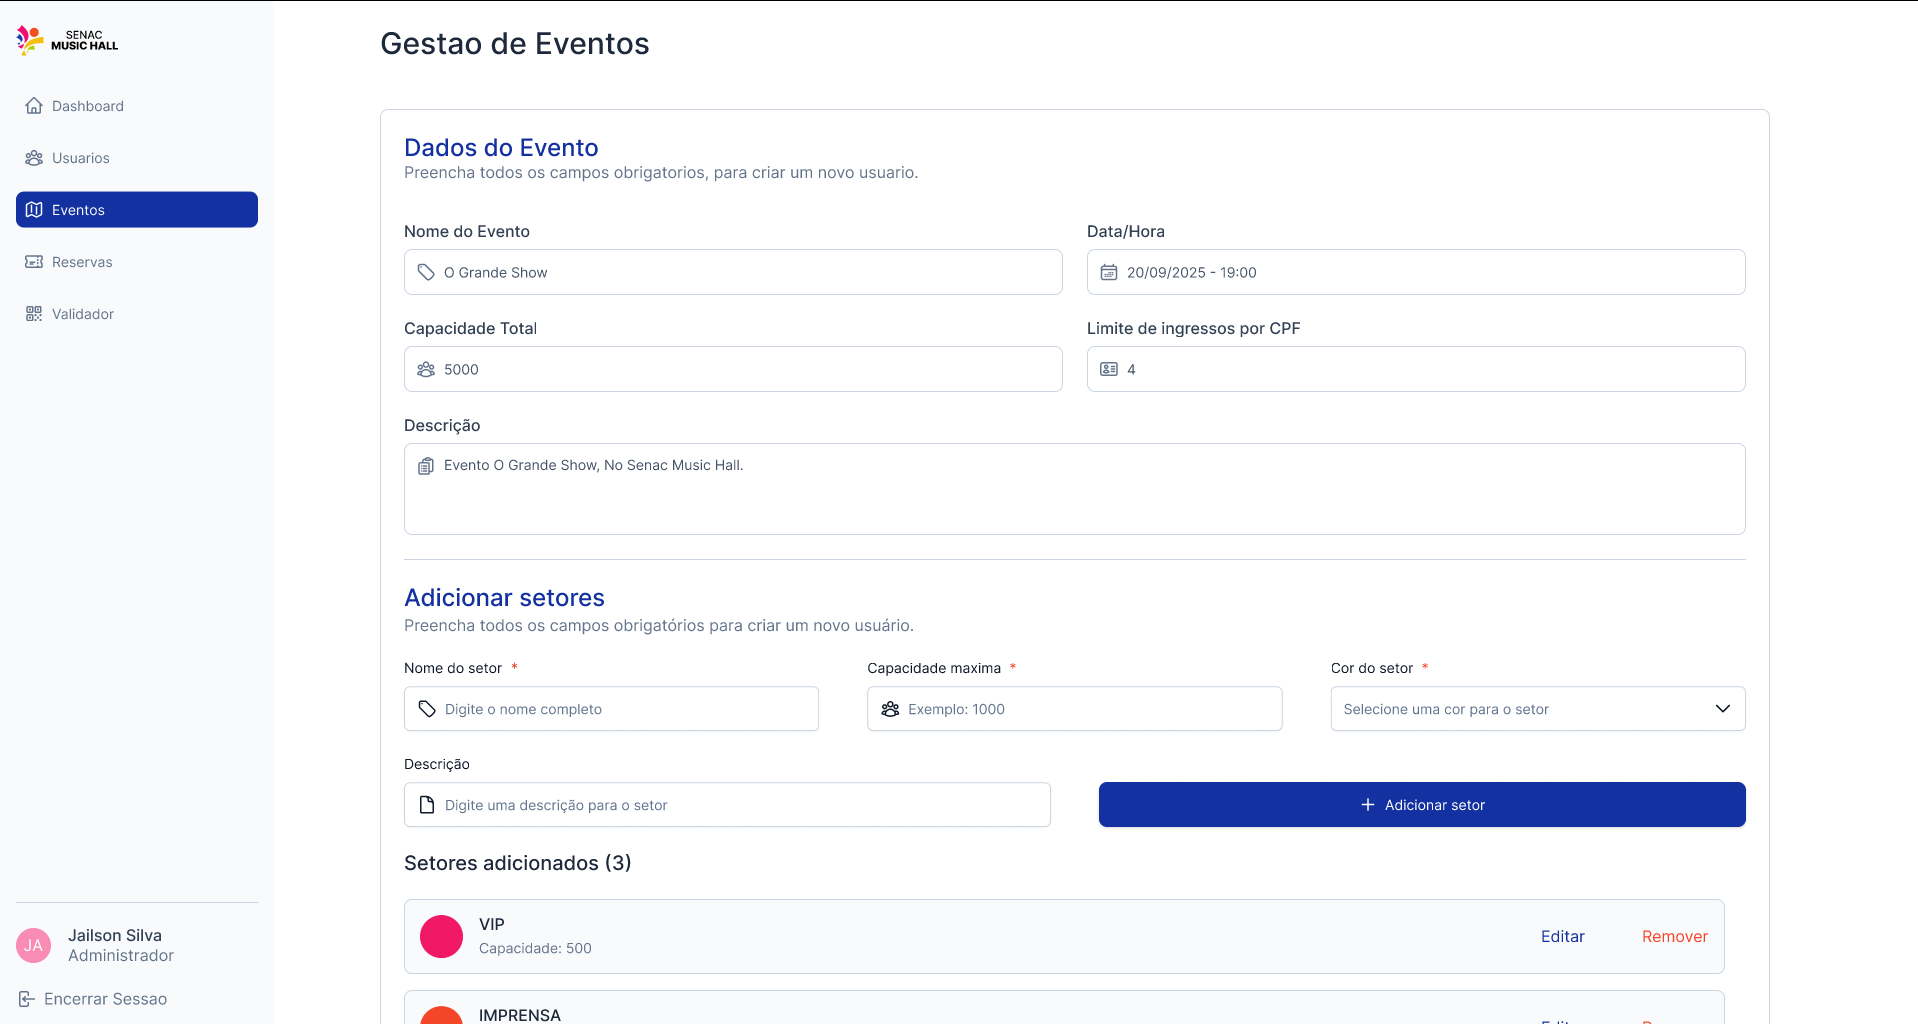1918x1024 pixels.
Task: Remove the VIP sector
Action: coord(1674,937)
